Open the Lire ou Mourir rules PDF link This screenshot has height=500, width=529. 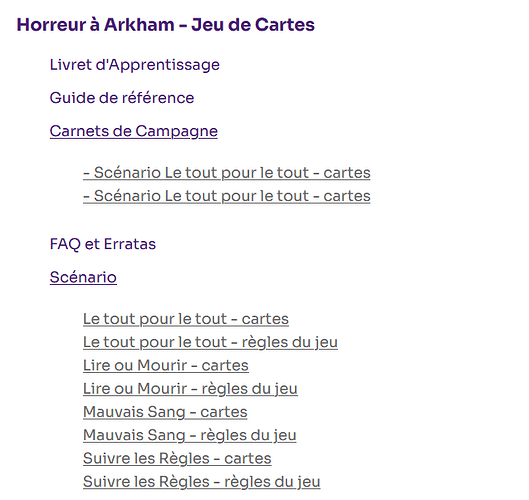tap(190, 389)
